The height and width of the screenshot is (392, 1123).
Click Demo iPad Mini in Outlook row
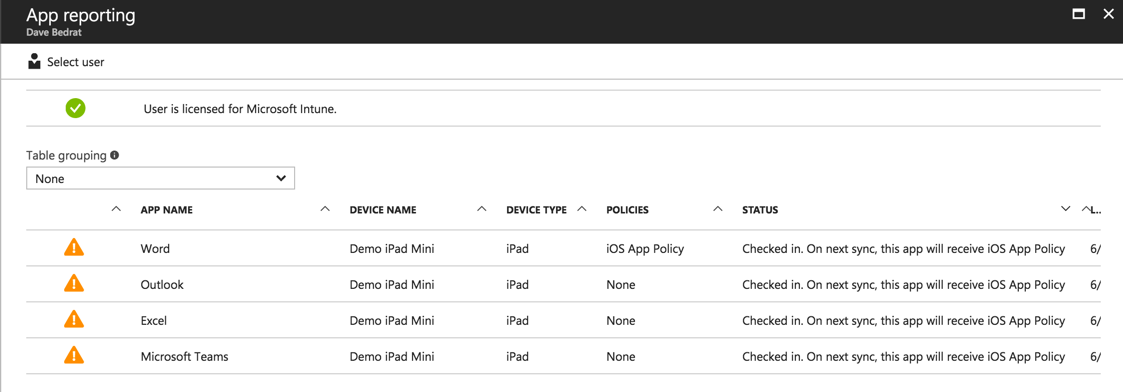(x=392, y=285)
